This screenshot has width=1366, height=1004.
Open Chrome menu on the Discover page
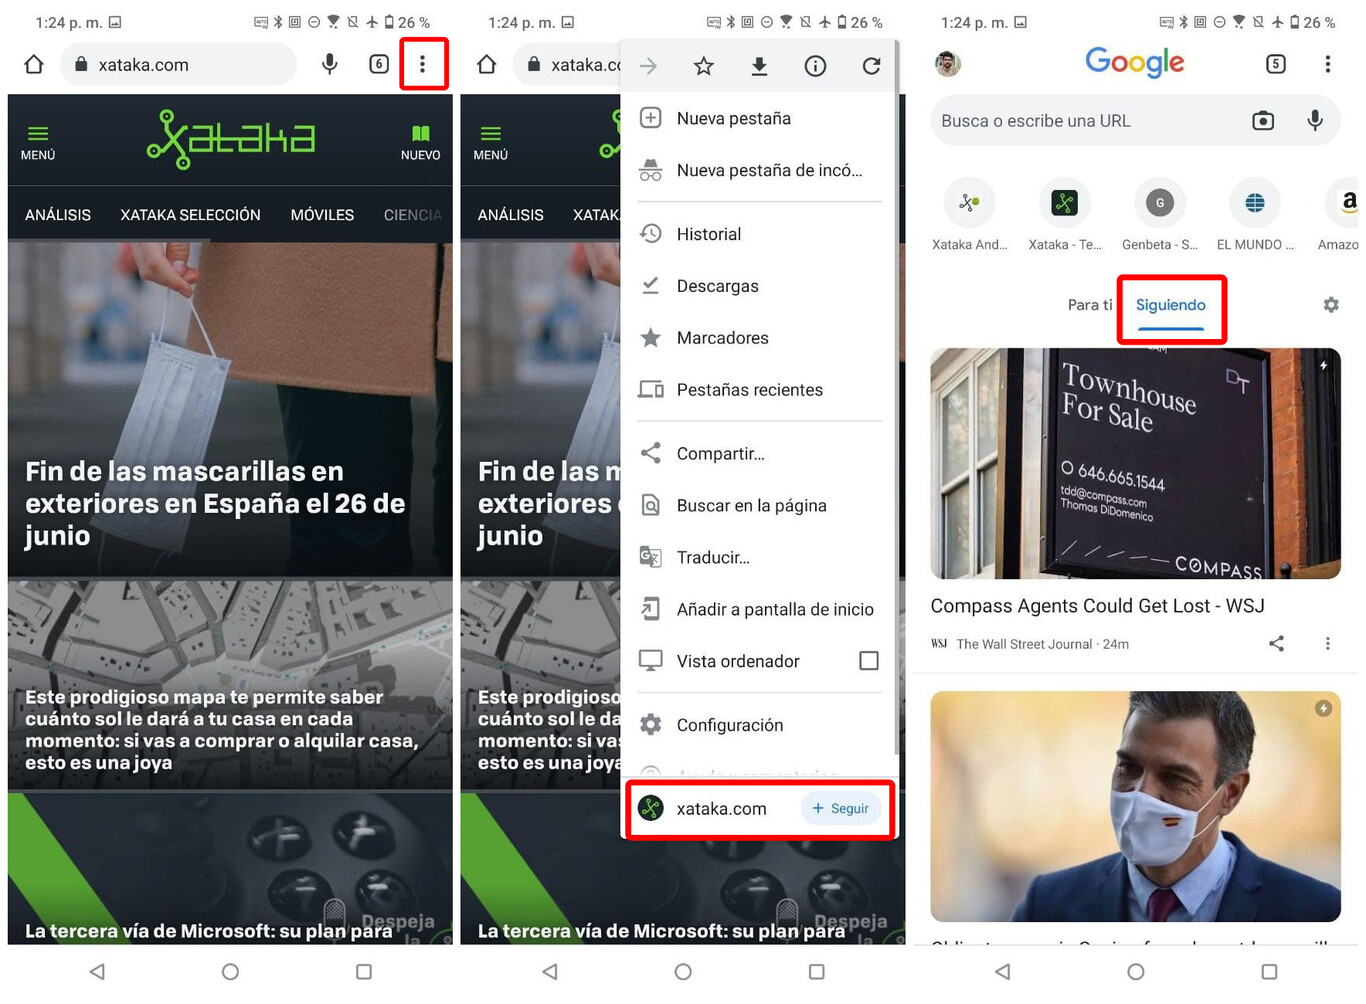coord(1328,64)
